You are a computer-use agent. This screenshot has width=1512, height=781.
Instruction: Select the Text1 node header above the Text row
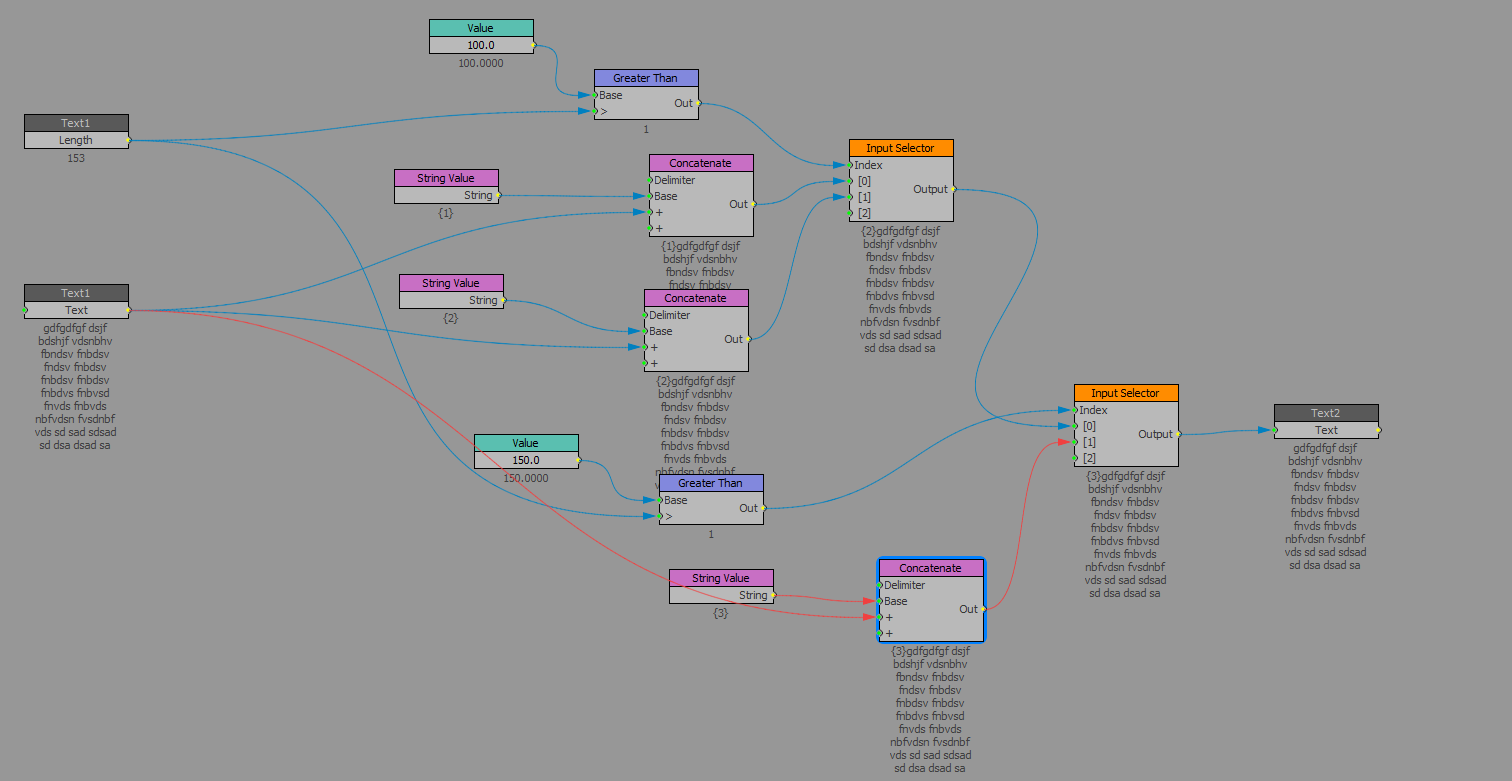[76, 293]
